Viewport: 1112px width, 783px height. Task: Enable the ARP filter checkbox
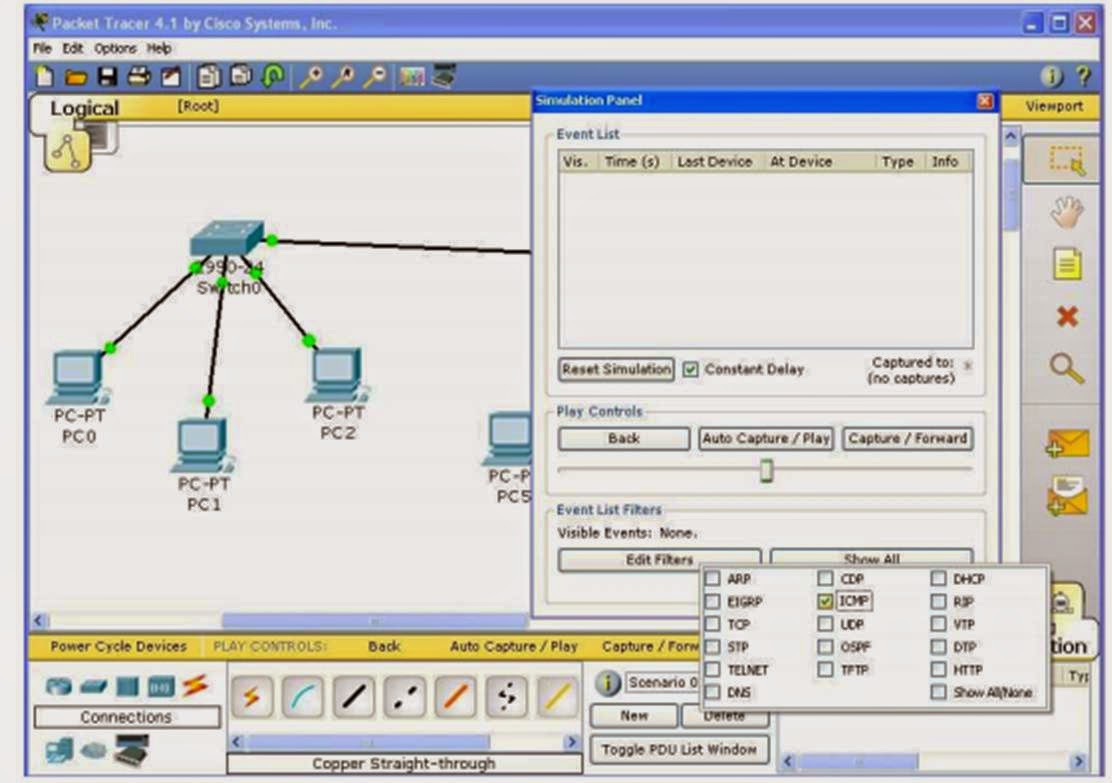(x=713, y=578)
